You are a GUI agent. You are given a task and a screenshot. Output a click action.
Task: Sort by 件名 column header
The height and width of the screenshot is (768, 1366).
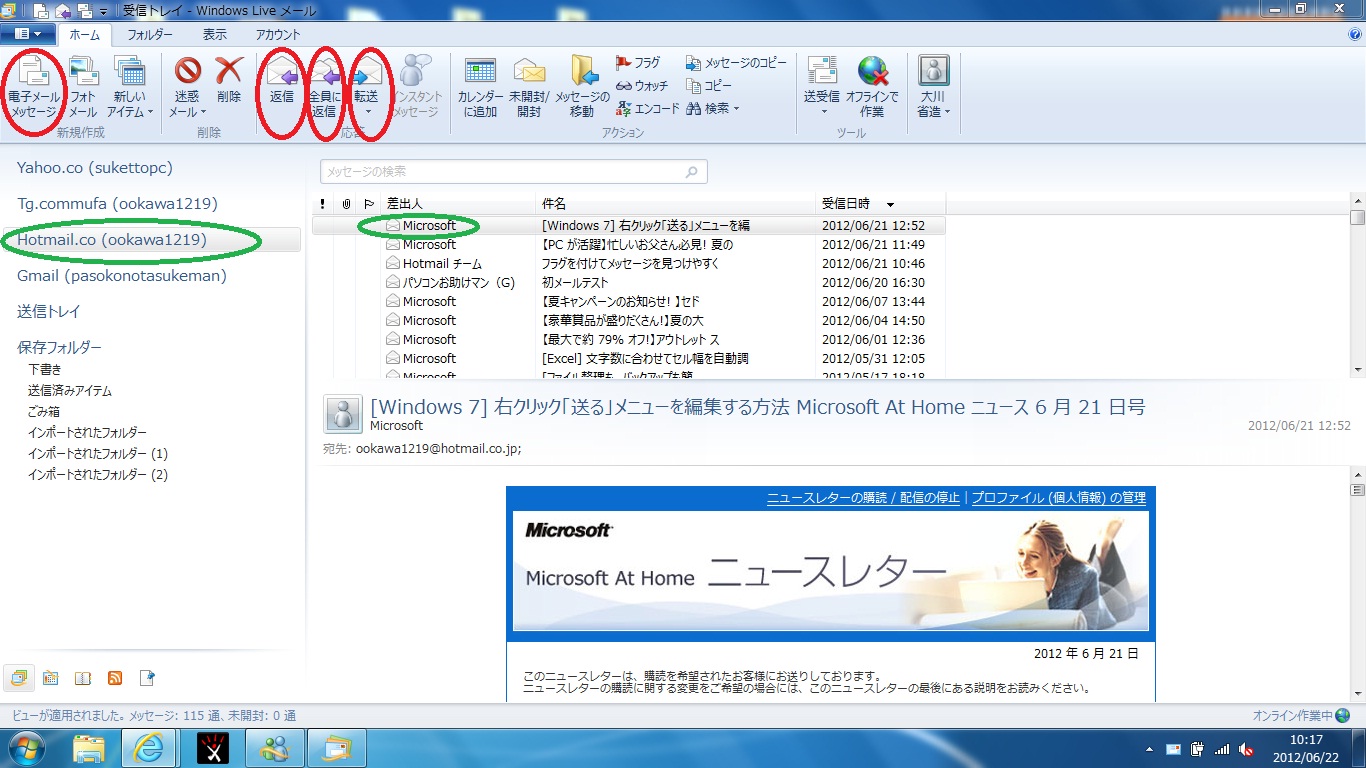(x=676, y=204)
